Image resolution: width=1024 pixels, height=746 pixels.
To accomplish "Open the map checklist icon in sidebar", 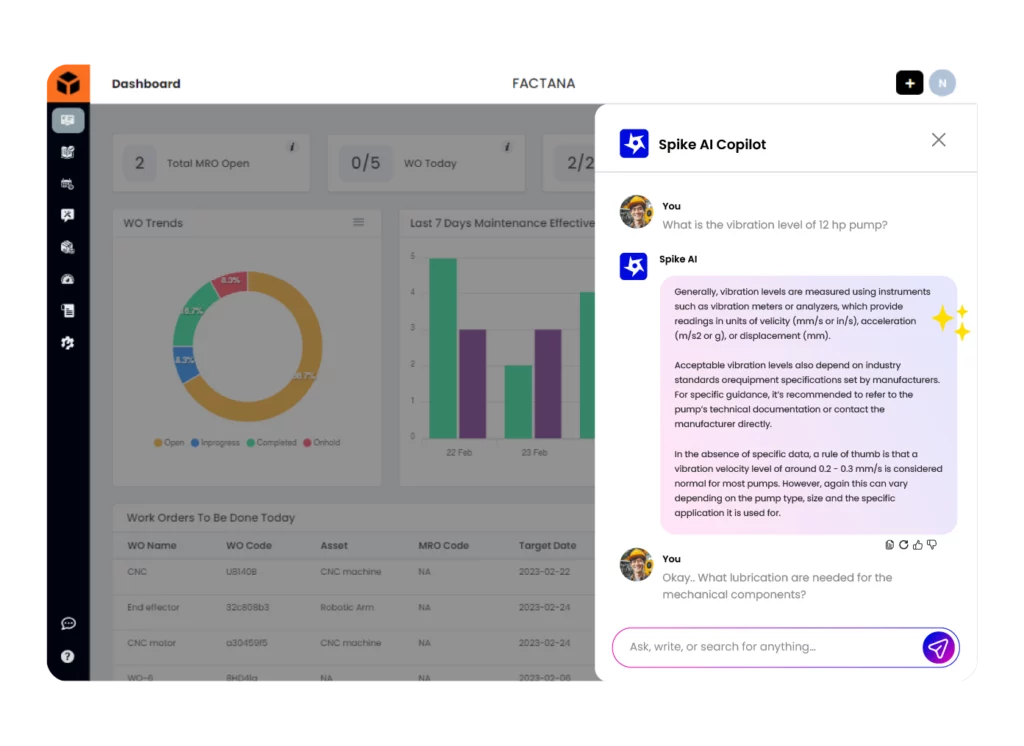I will pos(68,152).
